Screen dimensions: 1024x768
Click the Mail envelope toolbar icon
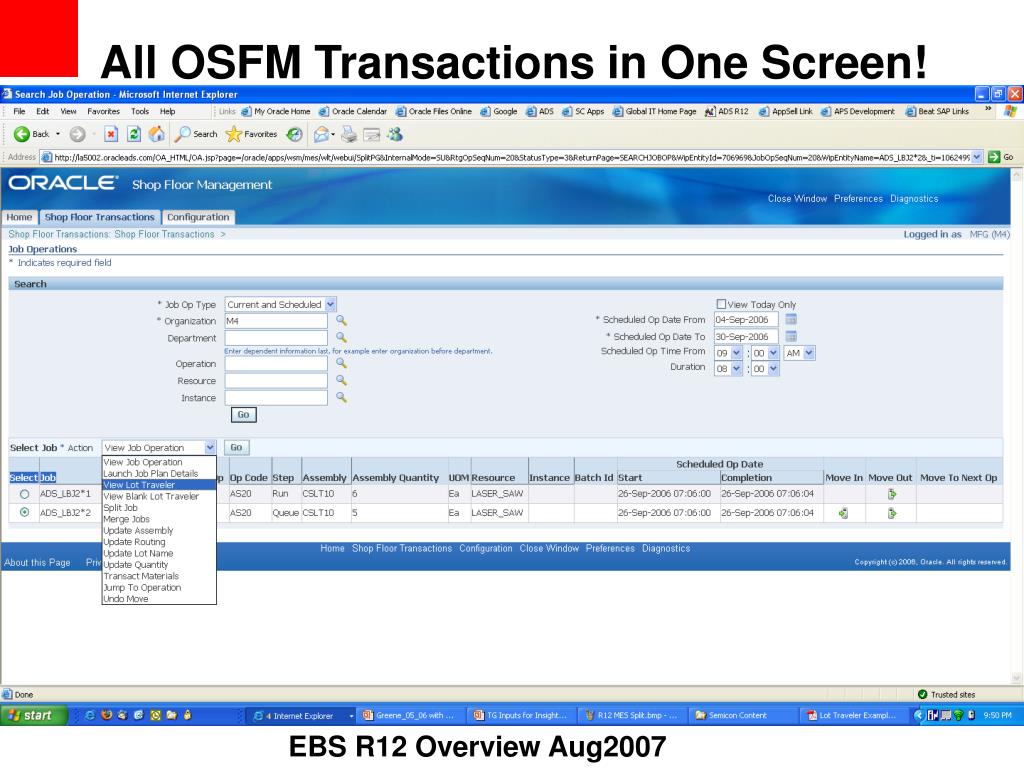click(x=322, y=135)
